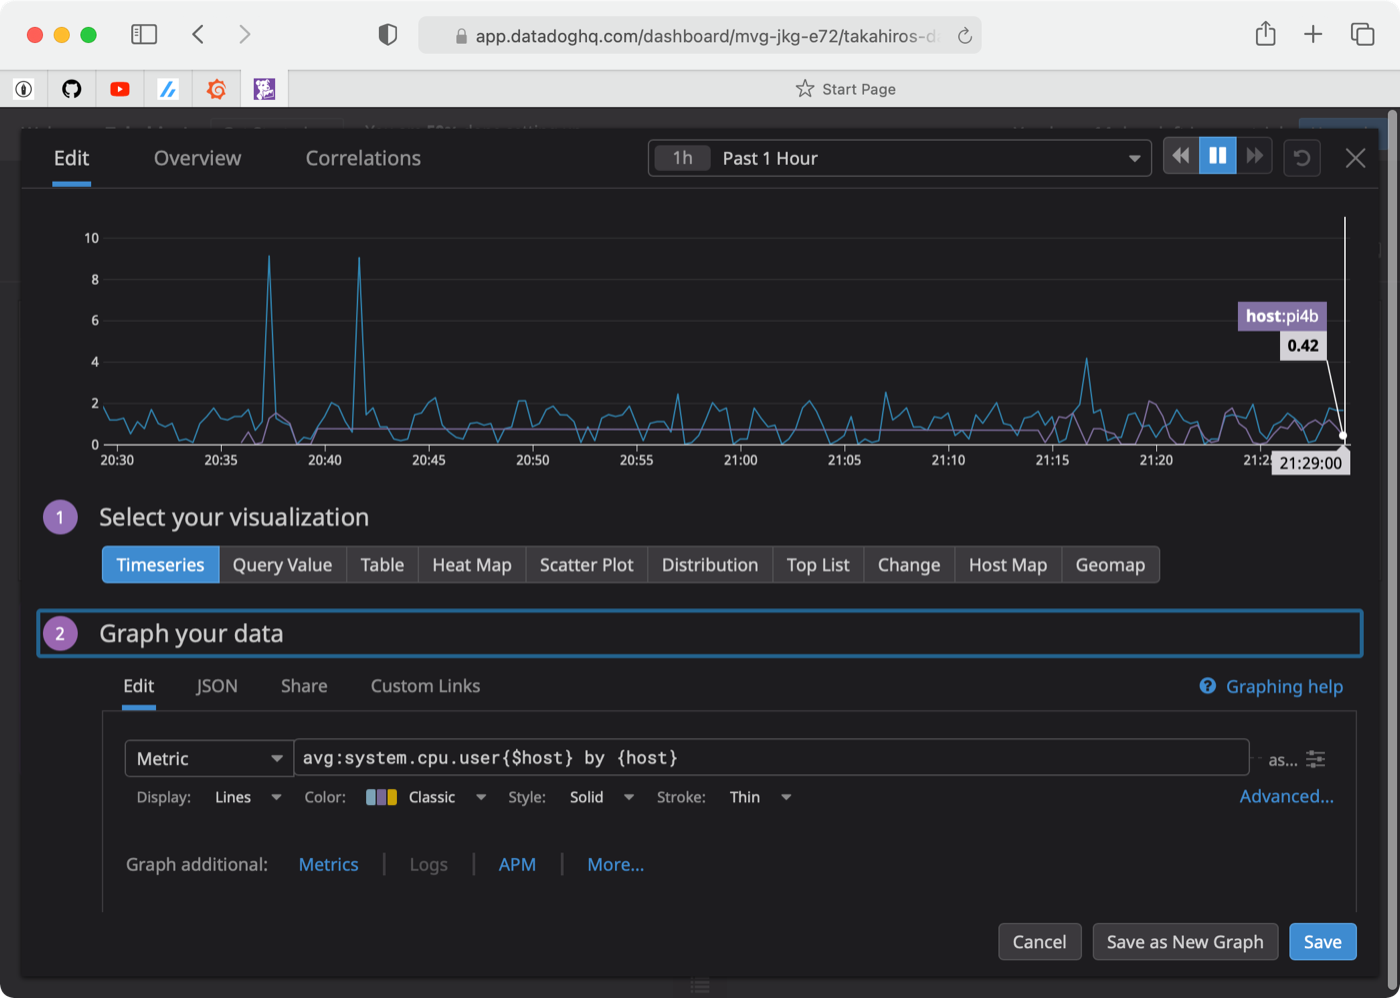Open the JSON sub-tab

point(217,686)
